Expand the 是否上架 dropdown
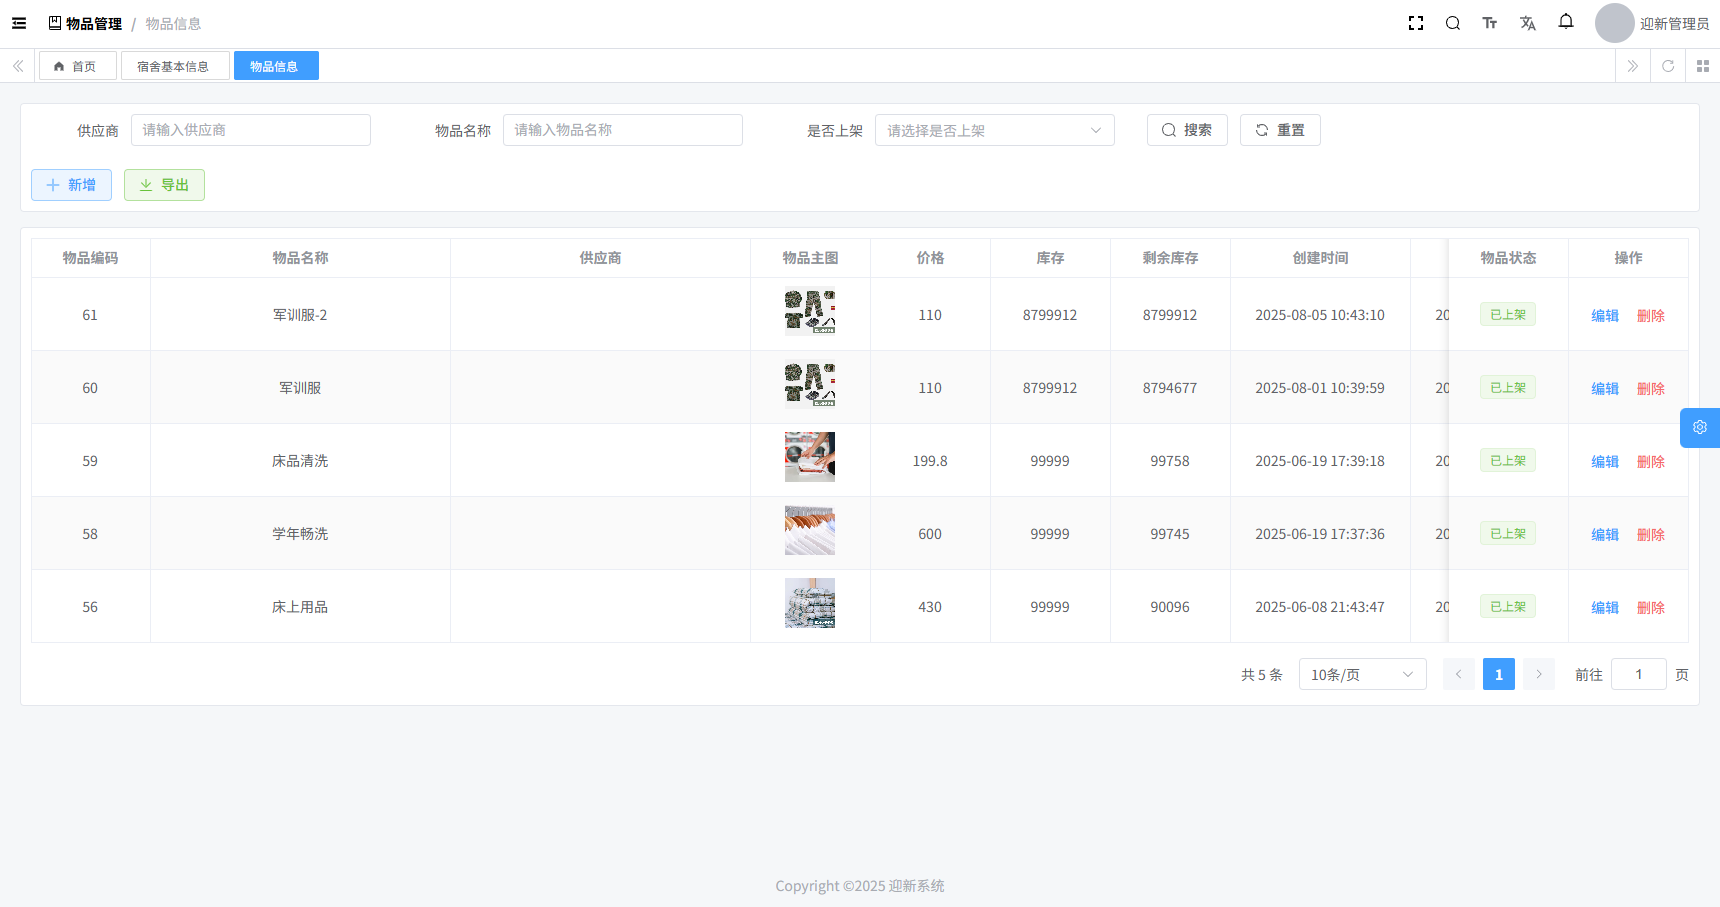 coord(994,130)
